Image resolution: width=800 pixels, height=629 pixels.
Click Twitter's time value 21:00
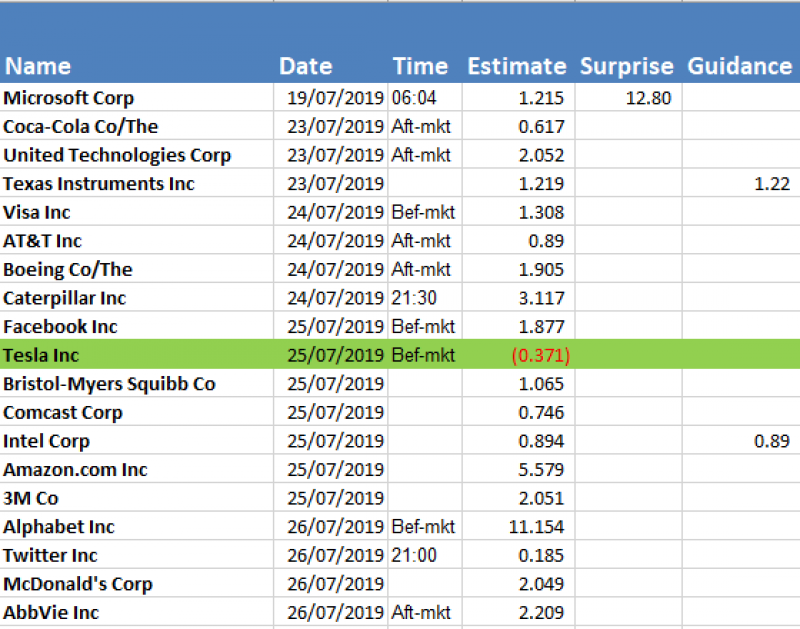click(x=414, y=555)
